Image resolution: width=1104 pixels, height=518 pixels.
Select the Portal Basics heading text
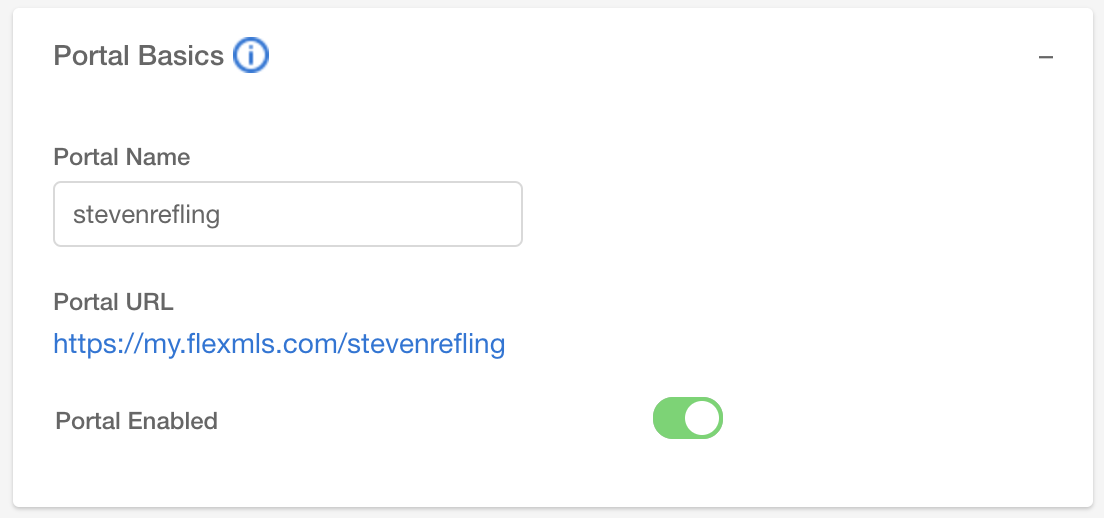point(139,56)
